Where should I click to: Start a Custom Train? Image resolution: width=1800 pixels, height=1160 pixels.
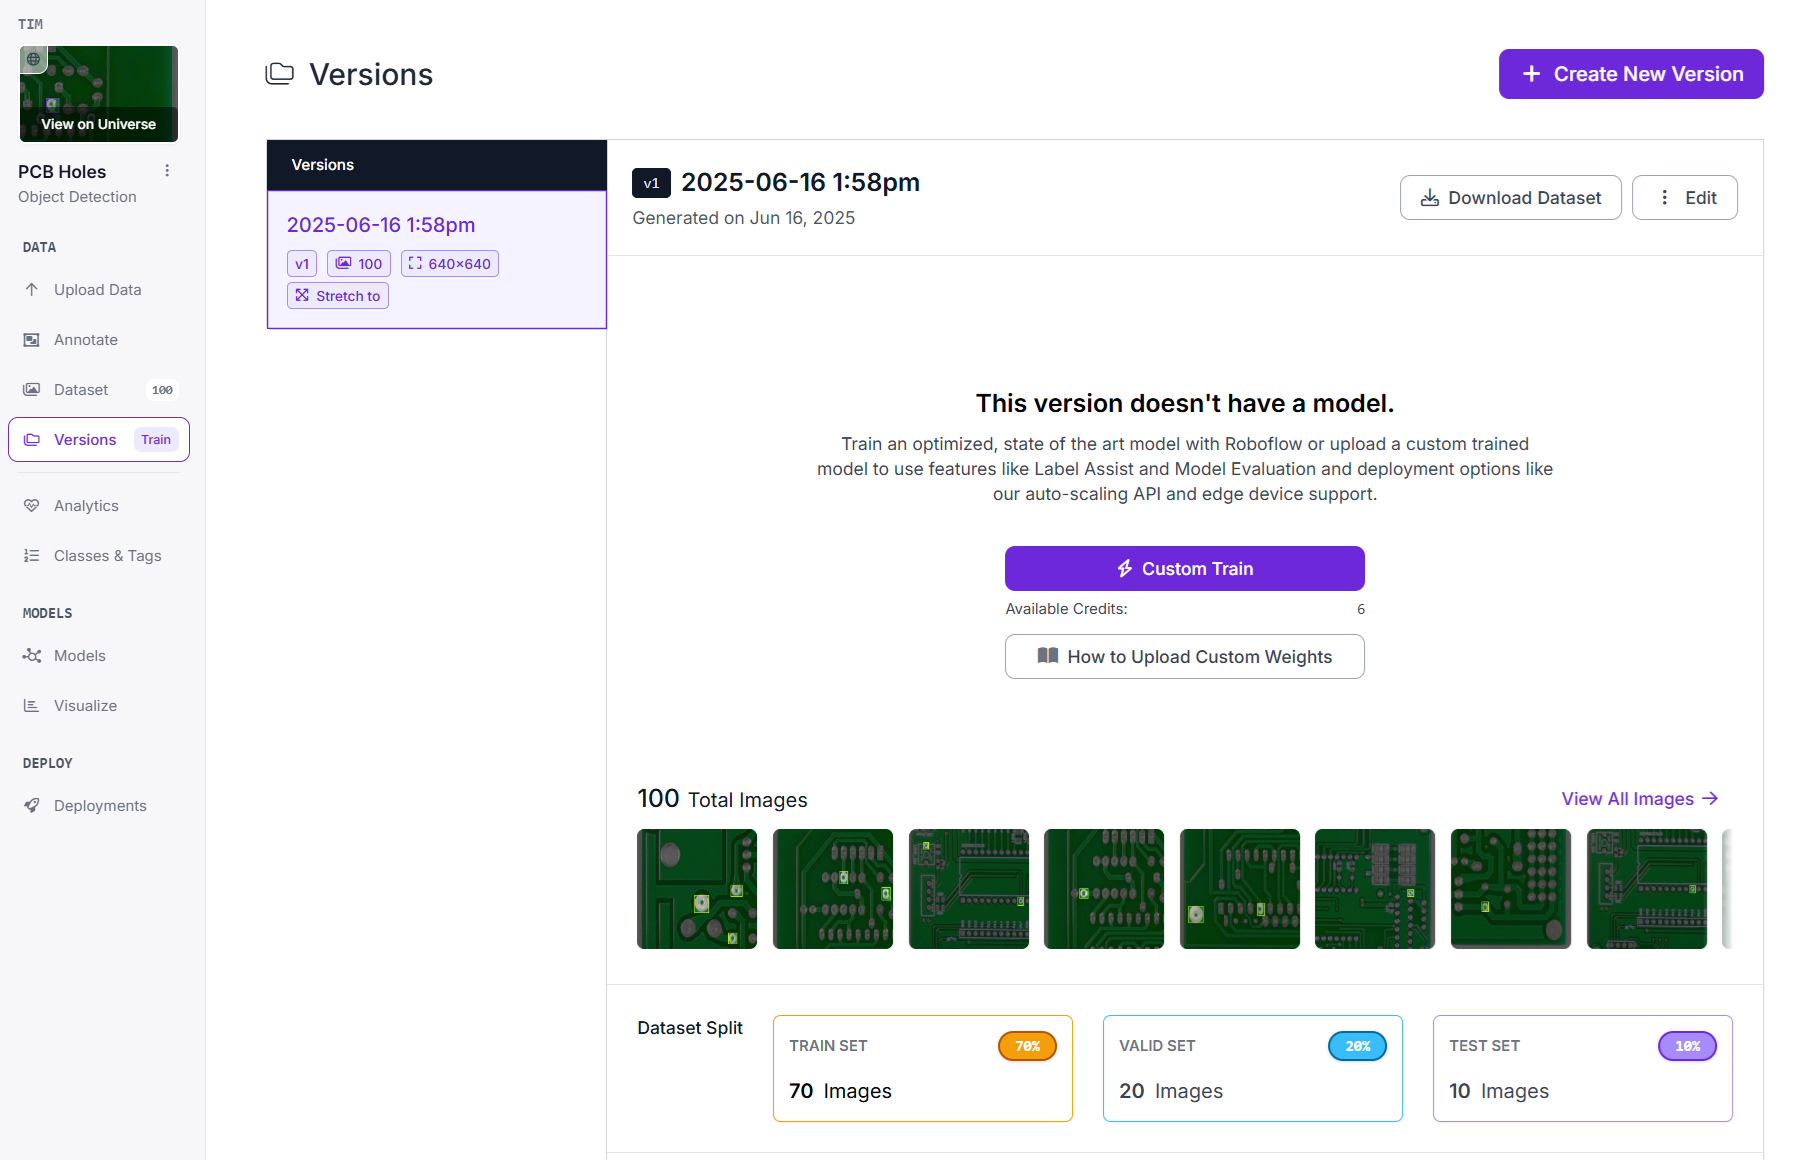(1184, 568)
